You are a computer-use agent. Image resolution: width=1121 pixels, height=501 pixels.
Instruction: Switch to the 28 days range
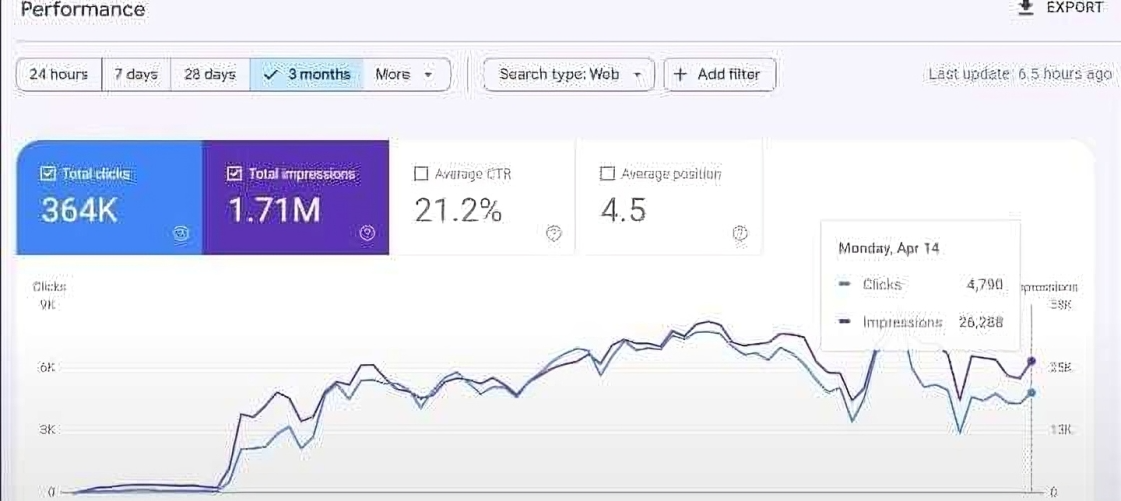point(210,74)
